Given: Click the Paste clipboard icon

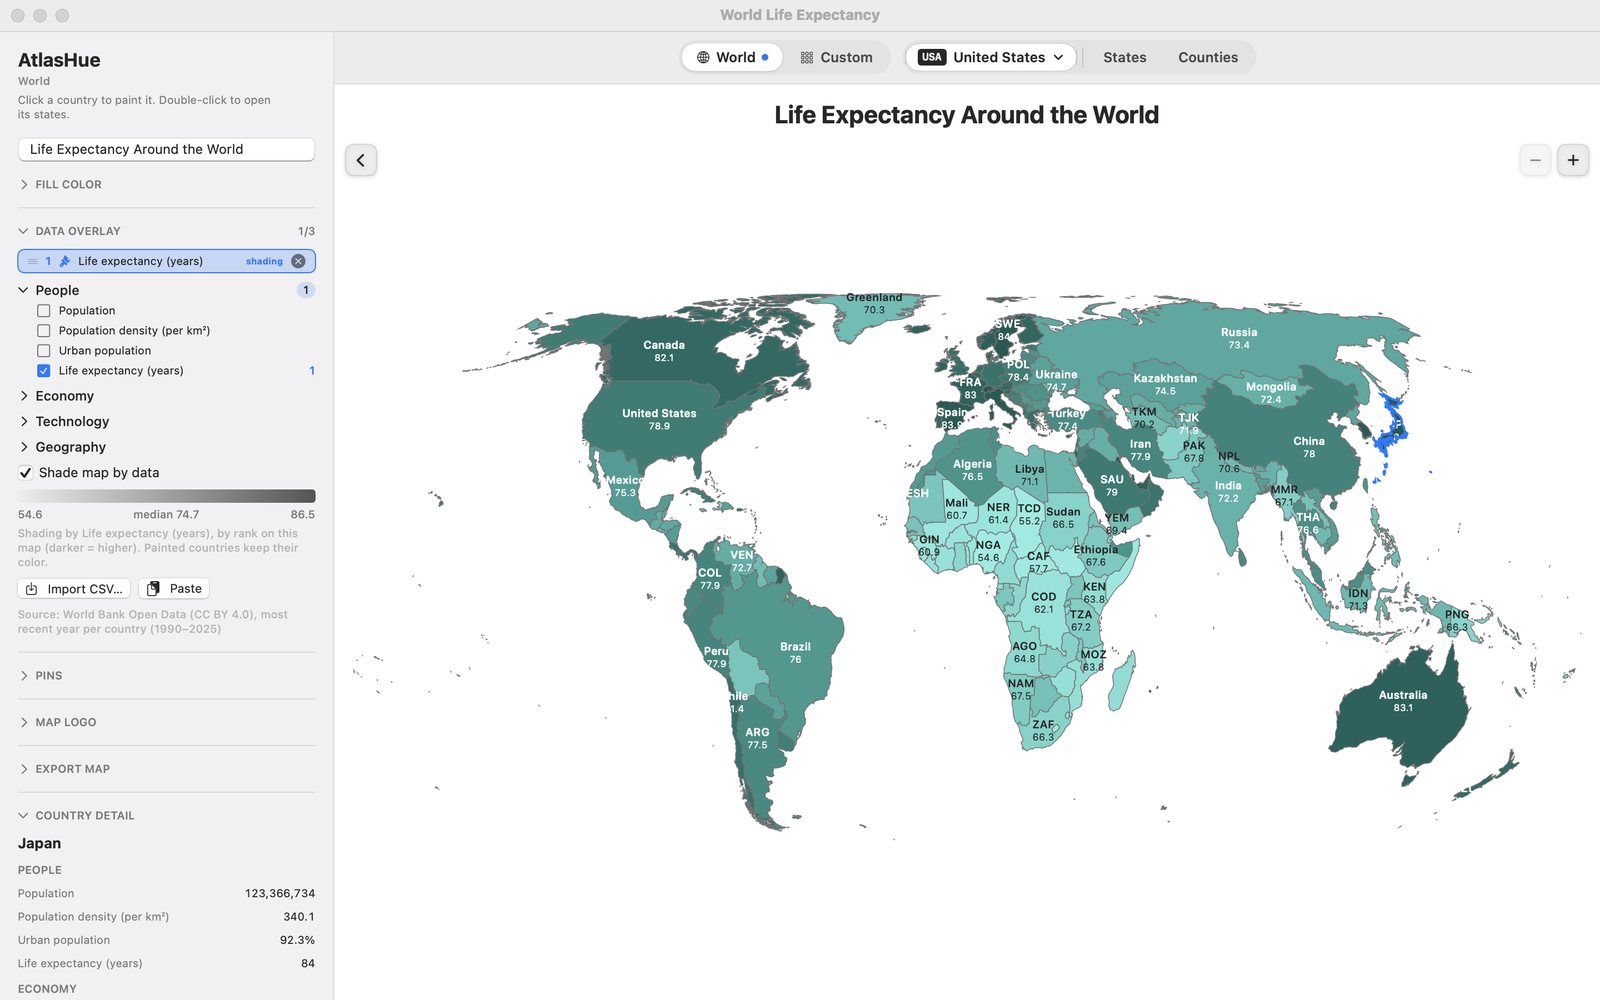Looking at the screenshot, I should point(154,589).
